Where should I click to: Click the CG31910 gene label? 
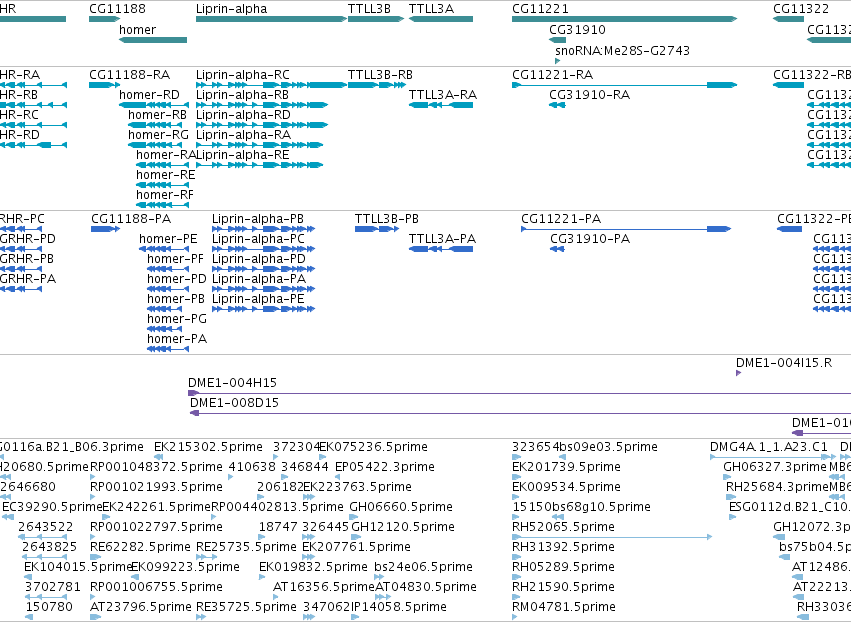point(577,29)
